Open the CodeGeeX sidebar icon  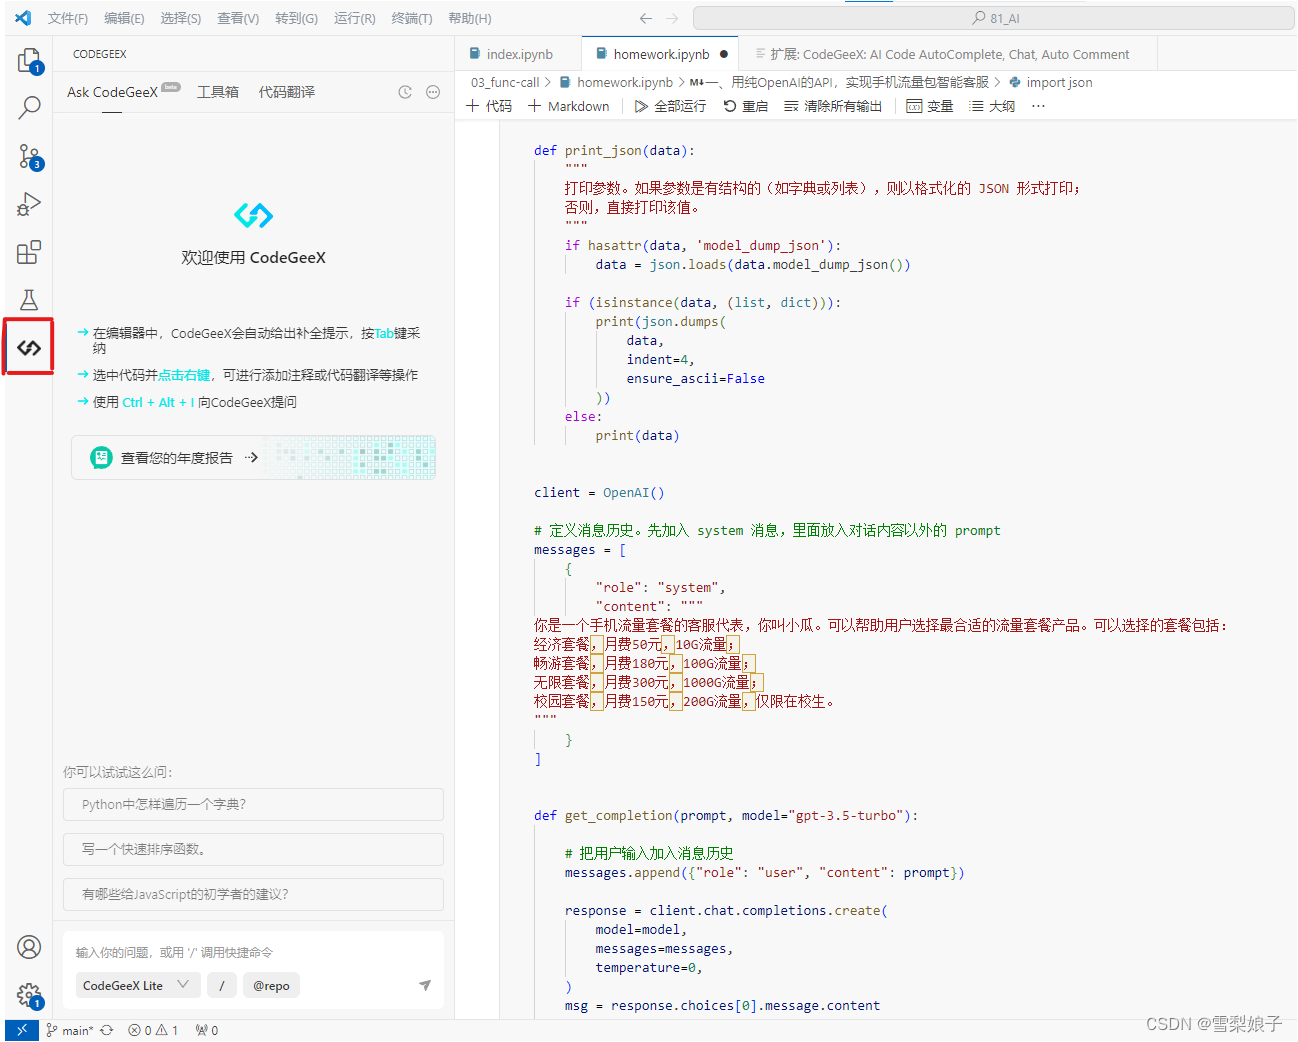coord(29,347)
